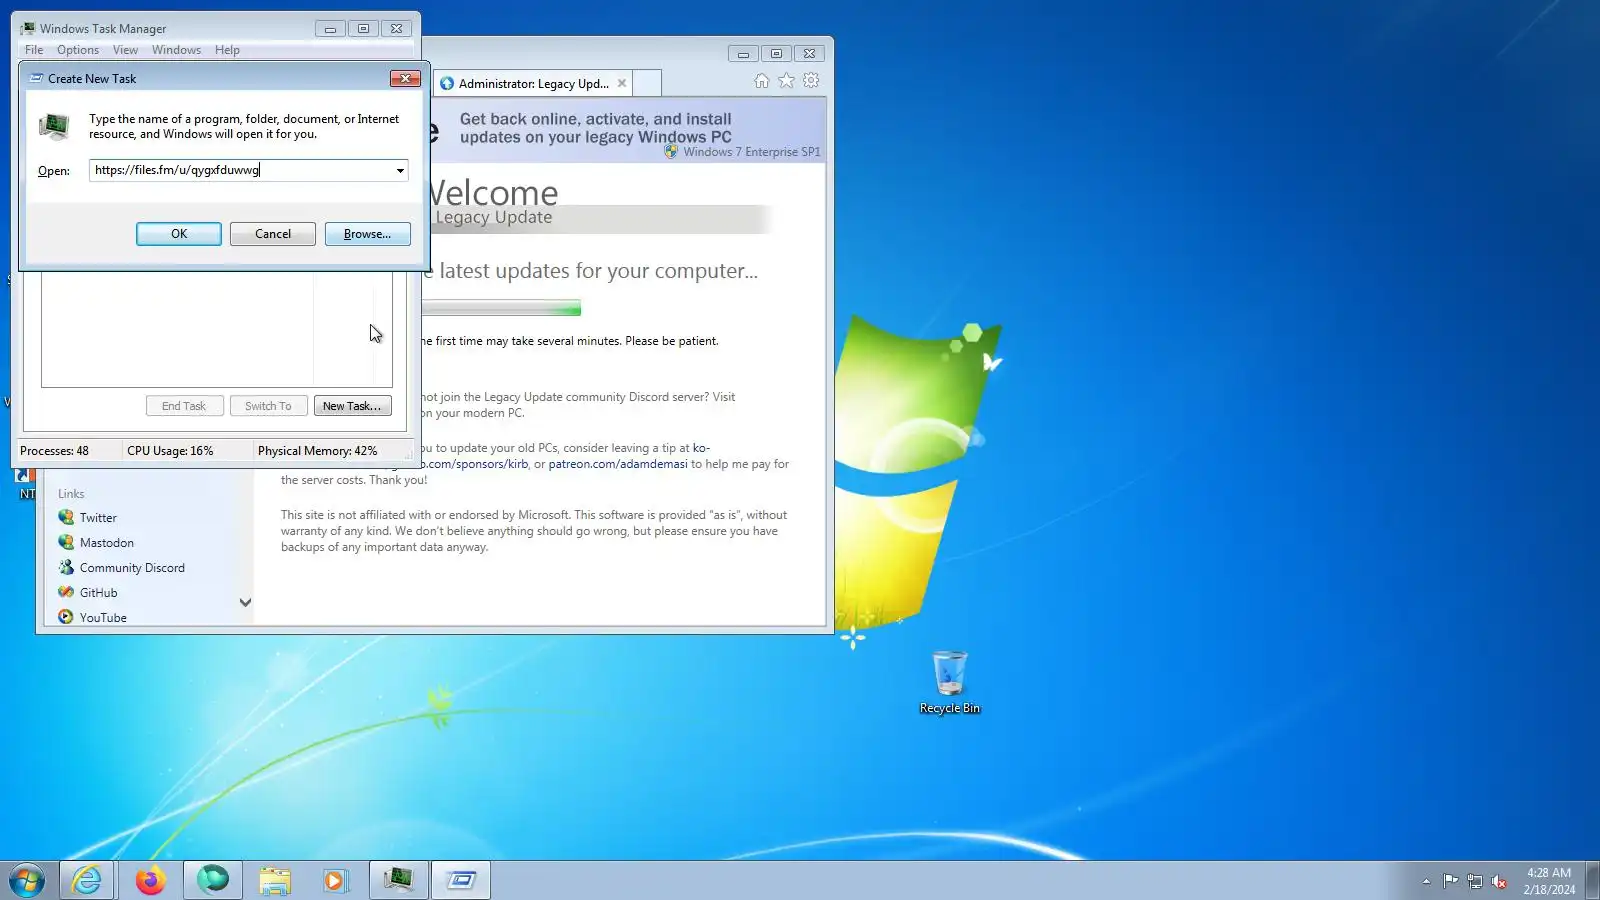Open the Action Center flag icon
Viewport: 1600px width, 900px height.
[x=1450, y=881]
